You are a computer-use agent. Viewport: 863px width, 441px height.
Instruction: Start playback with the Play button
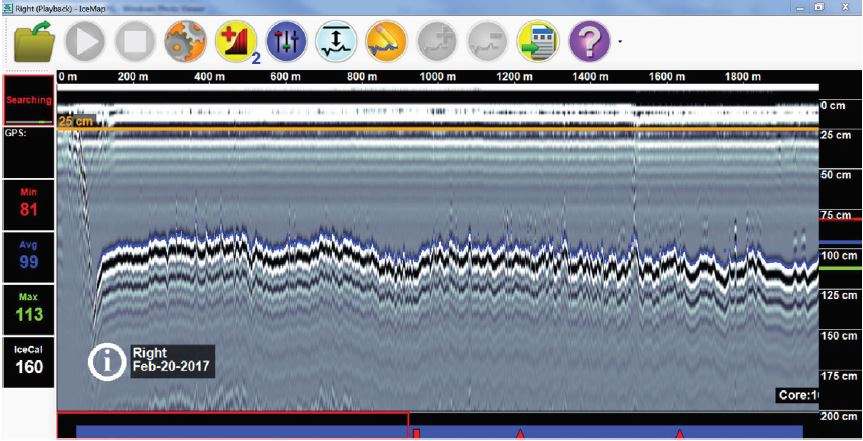click(x=85, y=42)
